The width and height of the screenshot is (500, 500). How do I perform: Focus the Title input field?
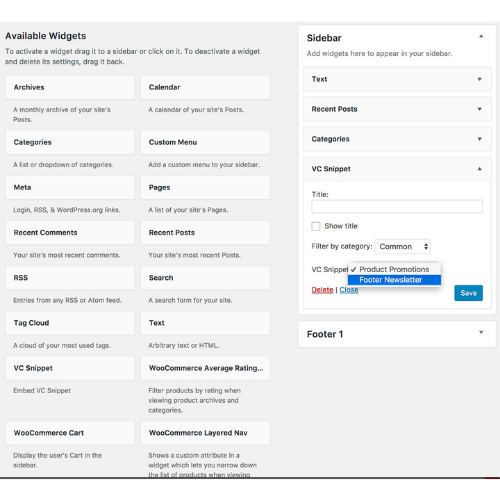pyautogui.click(x=397, y=207)
